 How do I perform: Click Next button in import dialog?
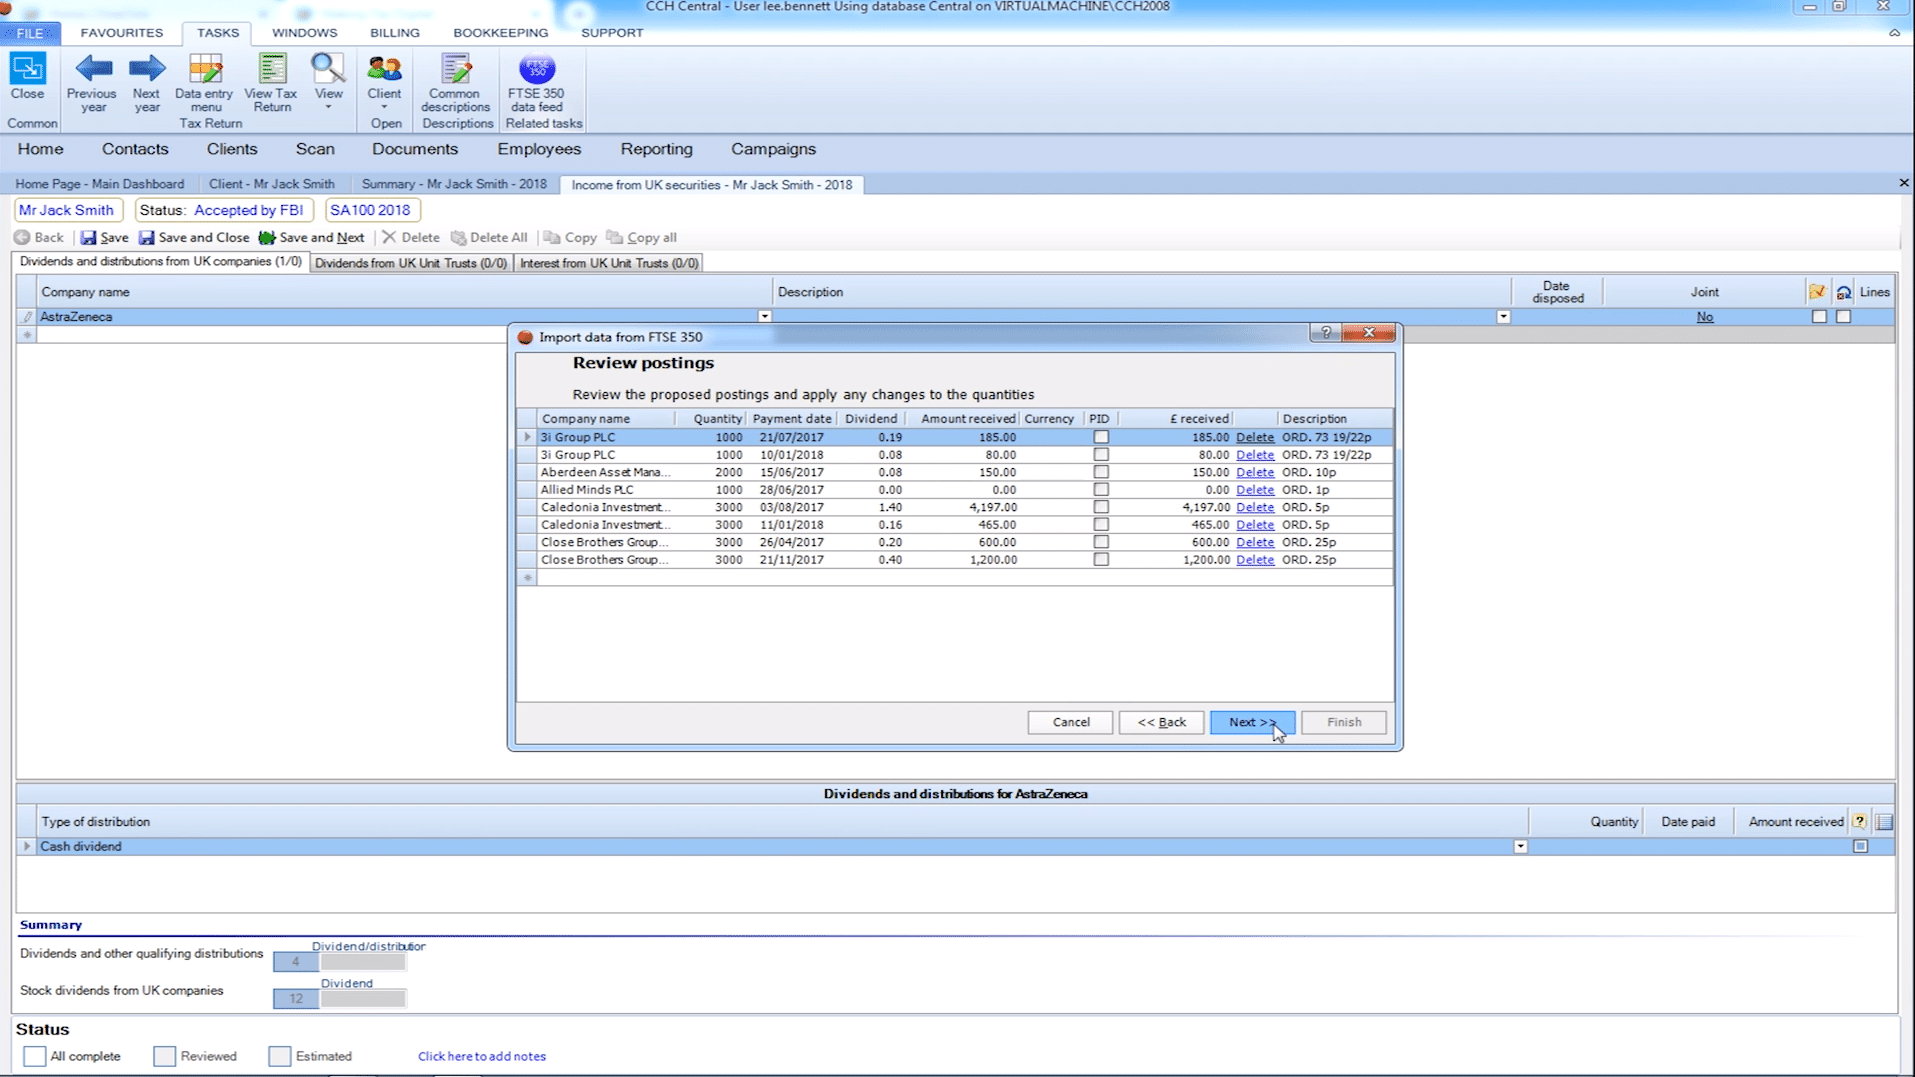point(1252,722)
